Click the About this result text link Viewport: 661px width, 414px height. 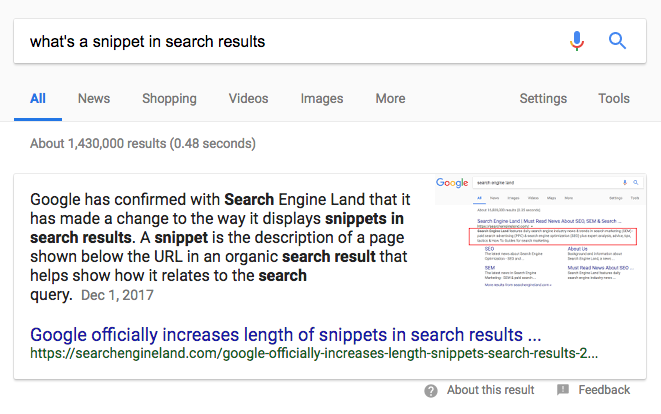click(491, 390)
